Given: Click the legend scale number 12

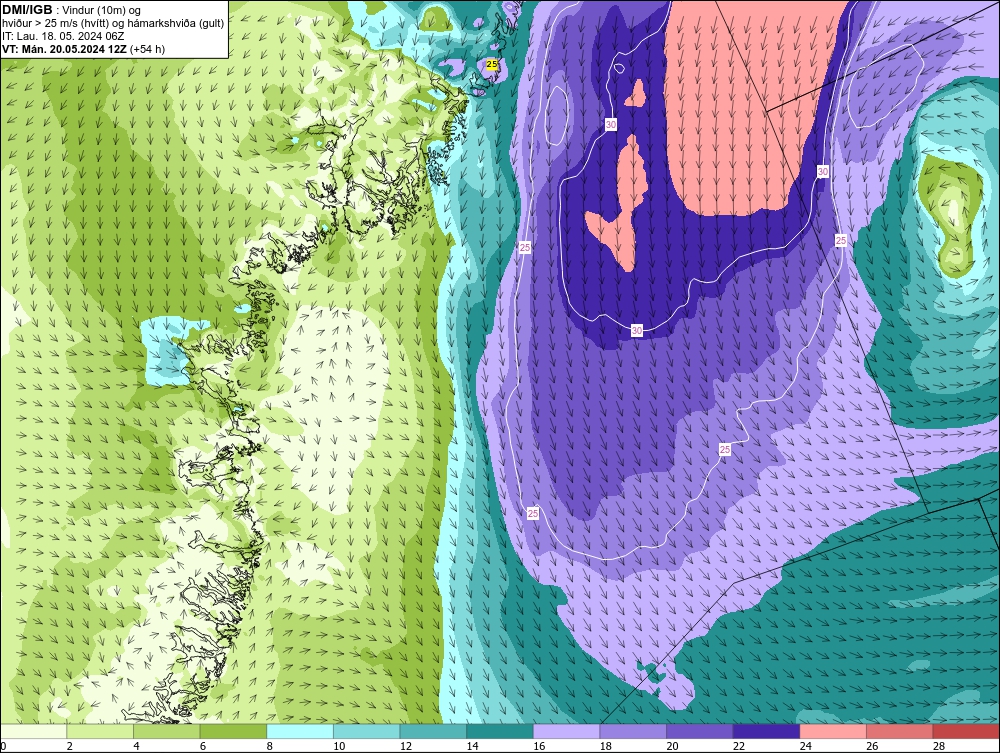Looking at the screenshot, I should click(x=406, y=746).
